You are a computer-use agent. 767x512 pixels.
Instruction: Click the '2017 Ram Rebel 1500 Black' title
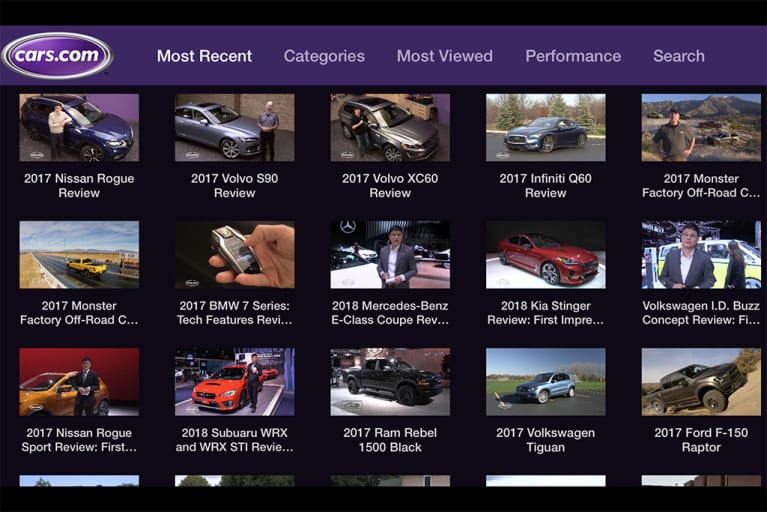390,440
